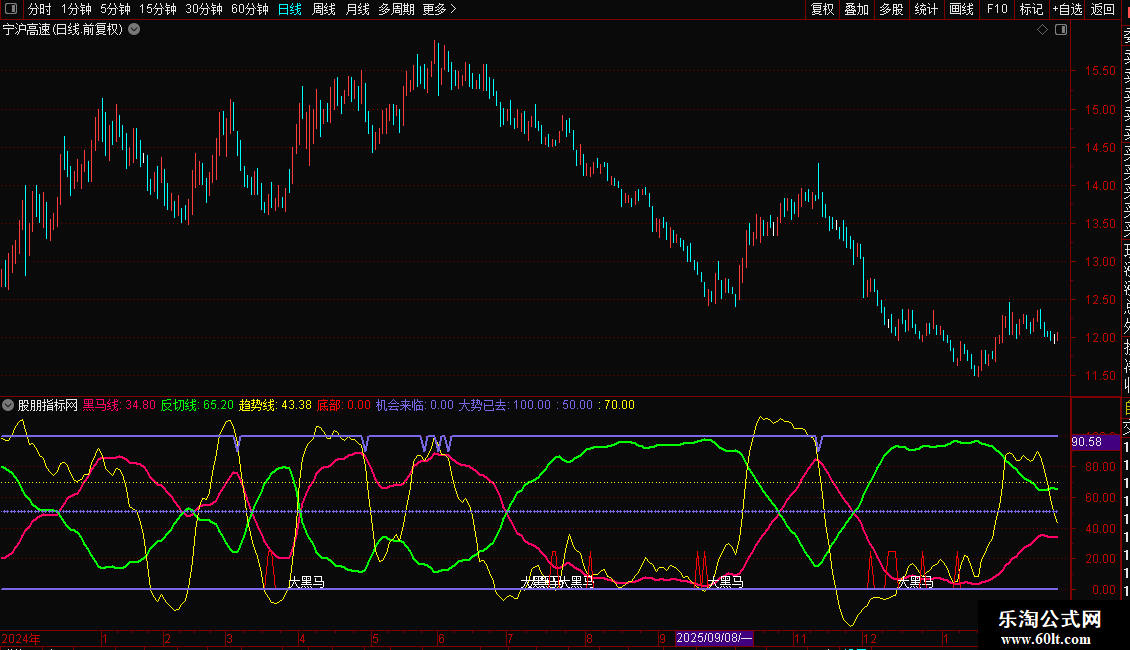The width and height of the screenshot is (1130, 650).
Task: Switch to 多周期 multi-period view
Action: 396,9
